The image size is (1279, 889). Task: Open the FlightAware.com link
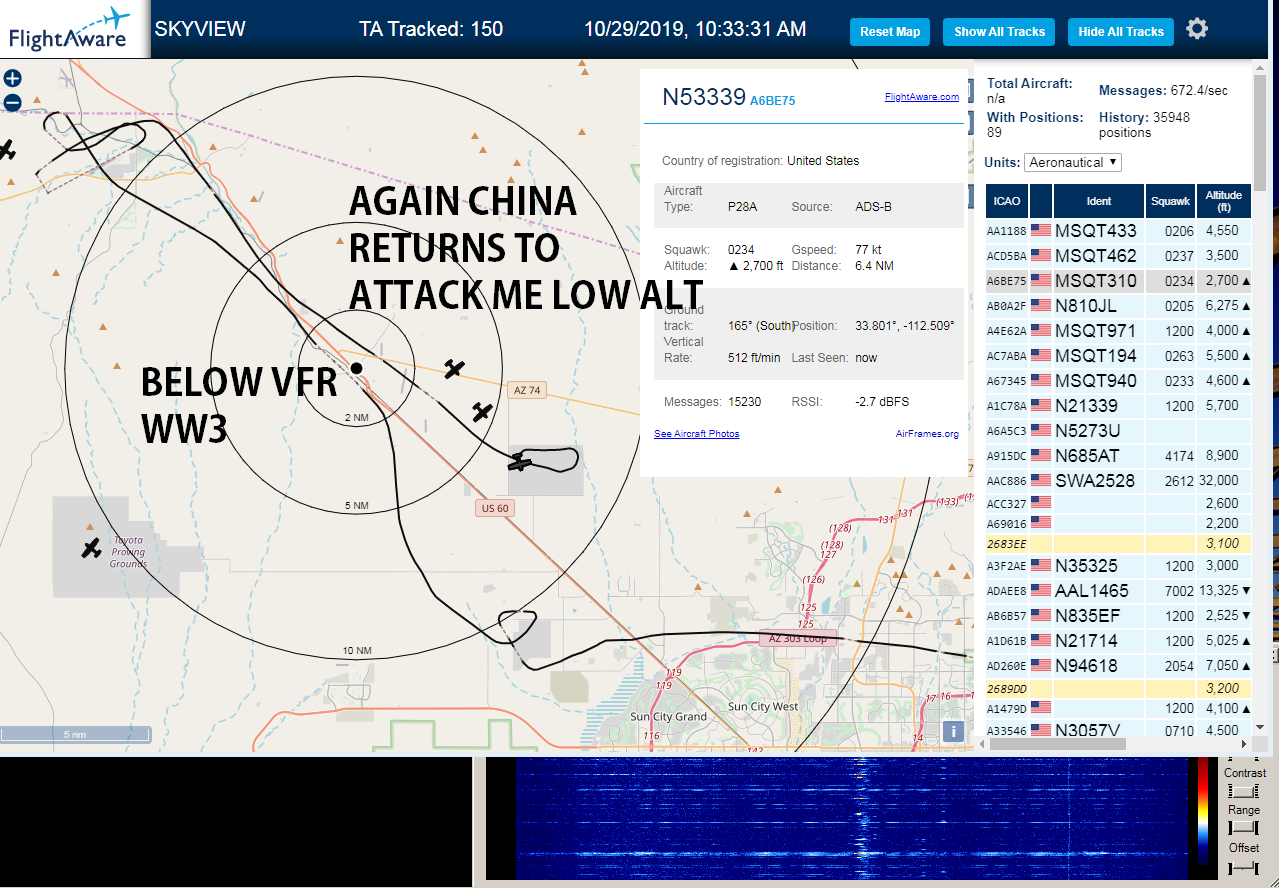921,97
